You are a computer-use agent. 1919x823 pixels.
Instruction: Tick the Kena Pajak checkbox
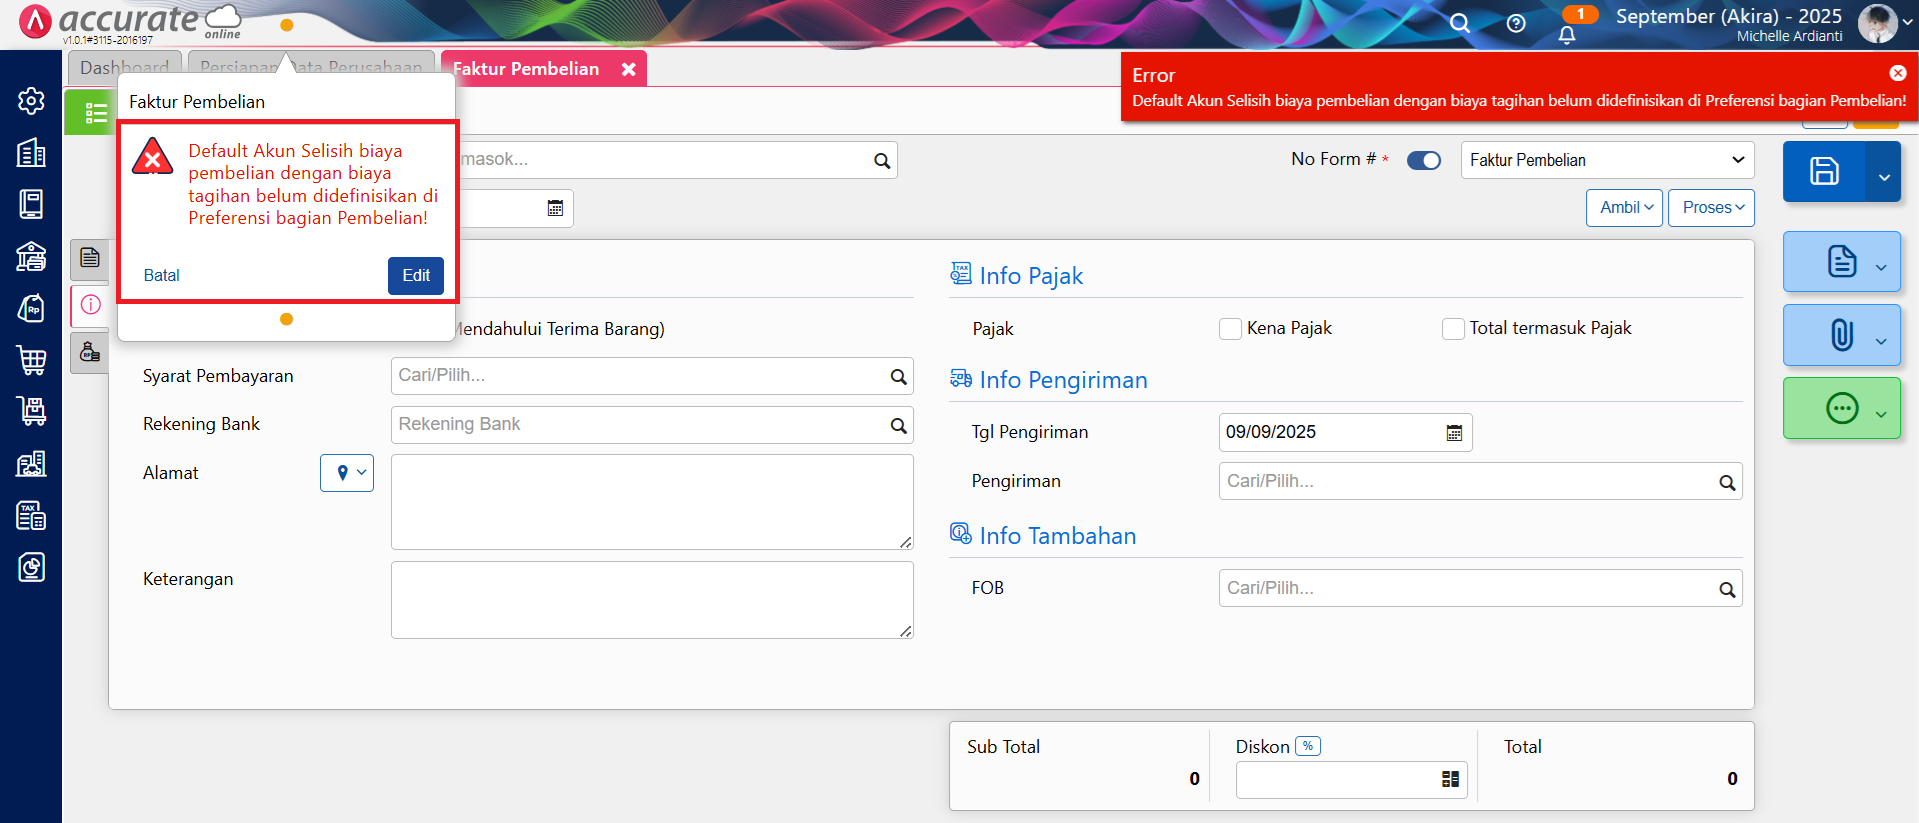coord(1230,329)
